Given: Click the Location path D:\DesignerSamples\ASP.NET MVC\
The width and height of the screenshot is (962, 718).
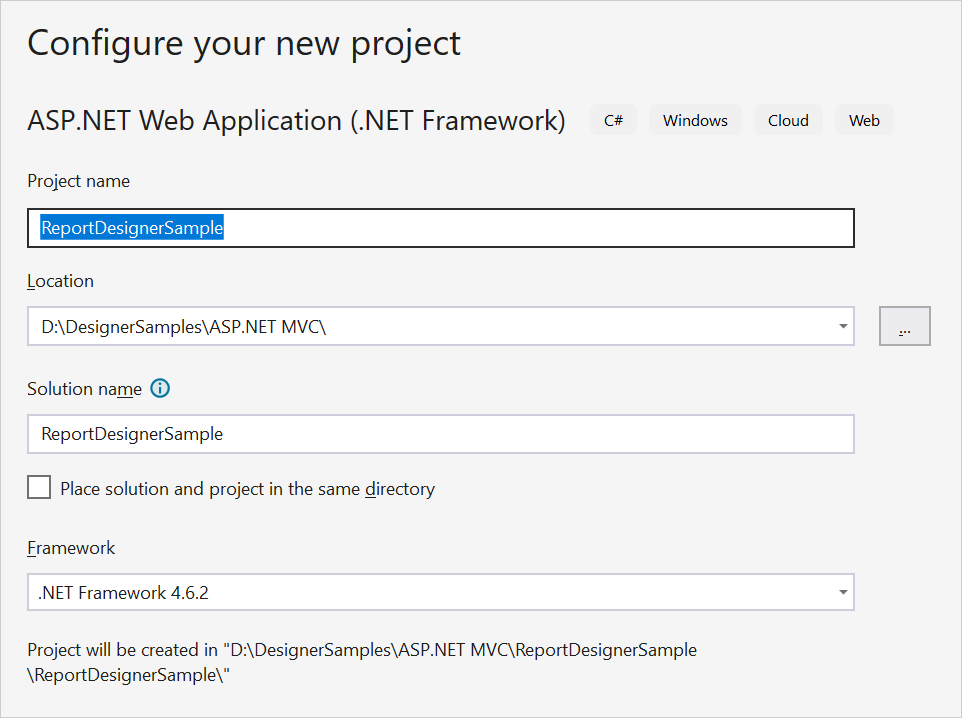Looking at the screenshot, I should point(183,326).
